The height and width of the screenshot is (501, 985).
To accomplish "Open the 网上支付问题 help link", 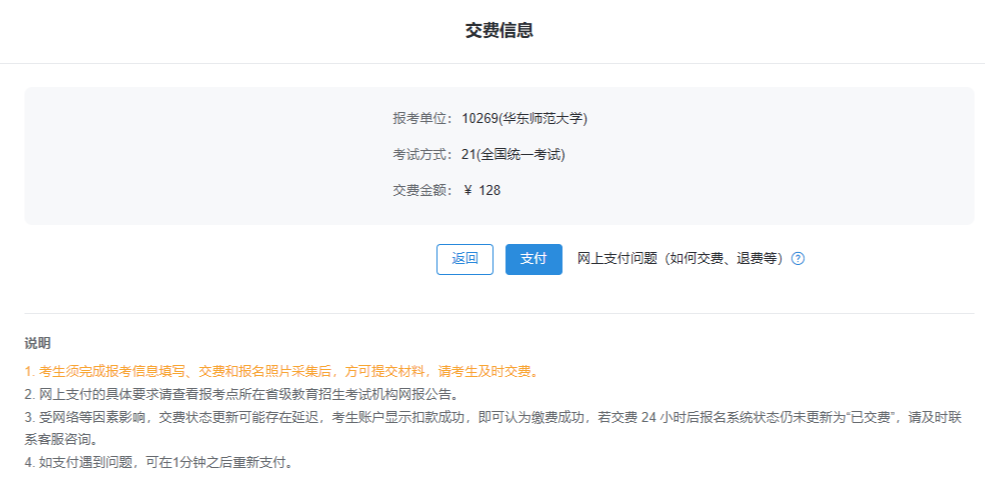I will (x=680, y=259).
